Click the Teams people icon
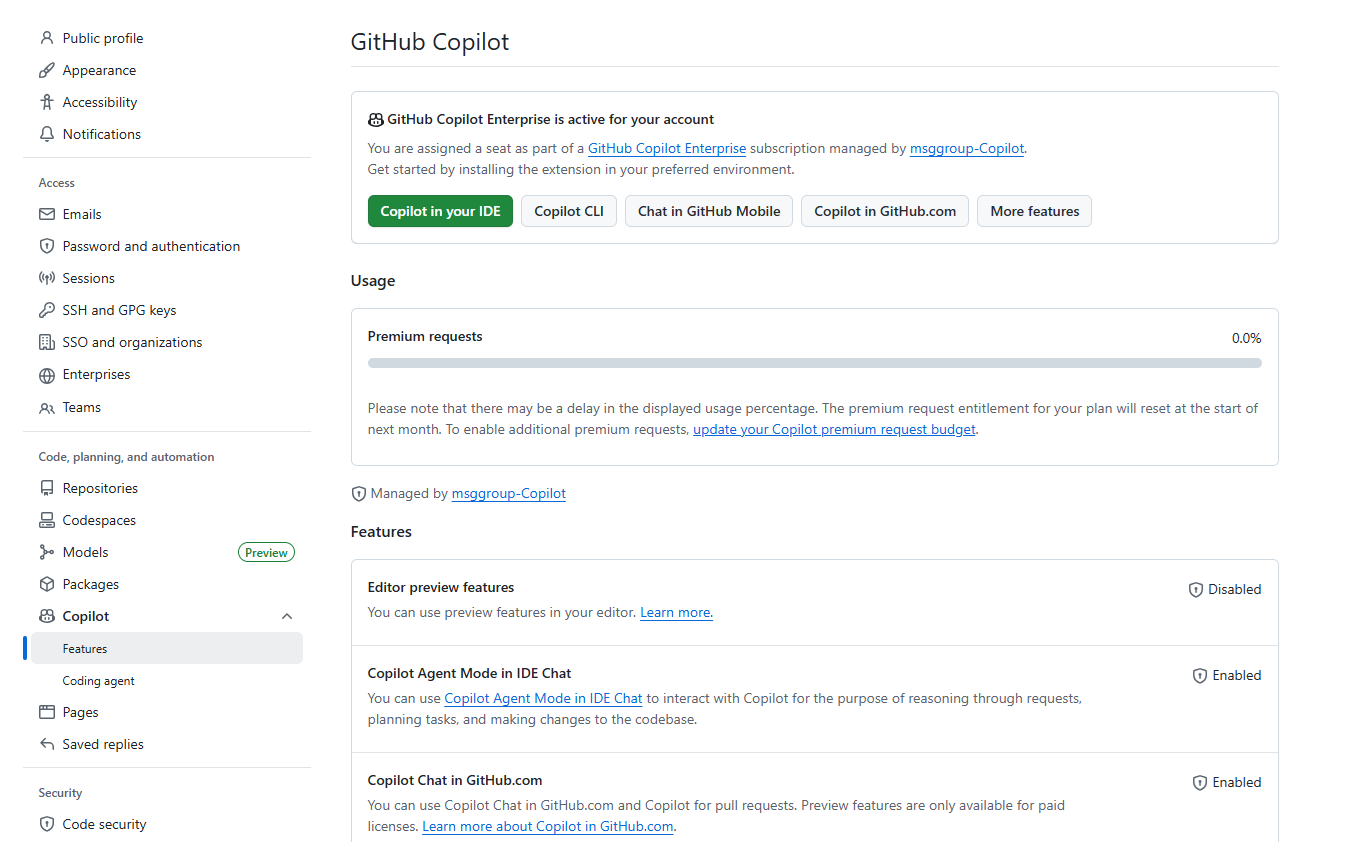The width and height of the screenshot is (1367, 842). click(46, 408)
